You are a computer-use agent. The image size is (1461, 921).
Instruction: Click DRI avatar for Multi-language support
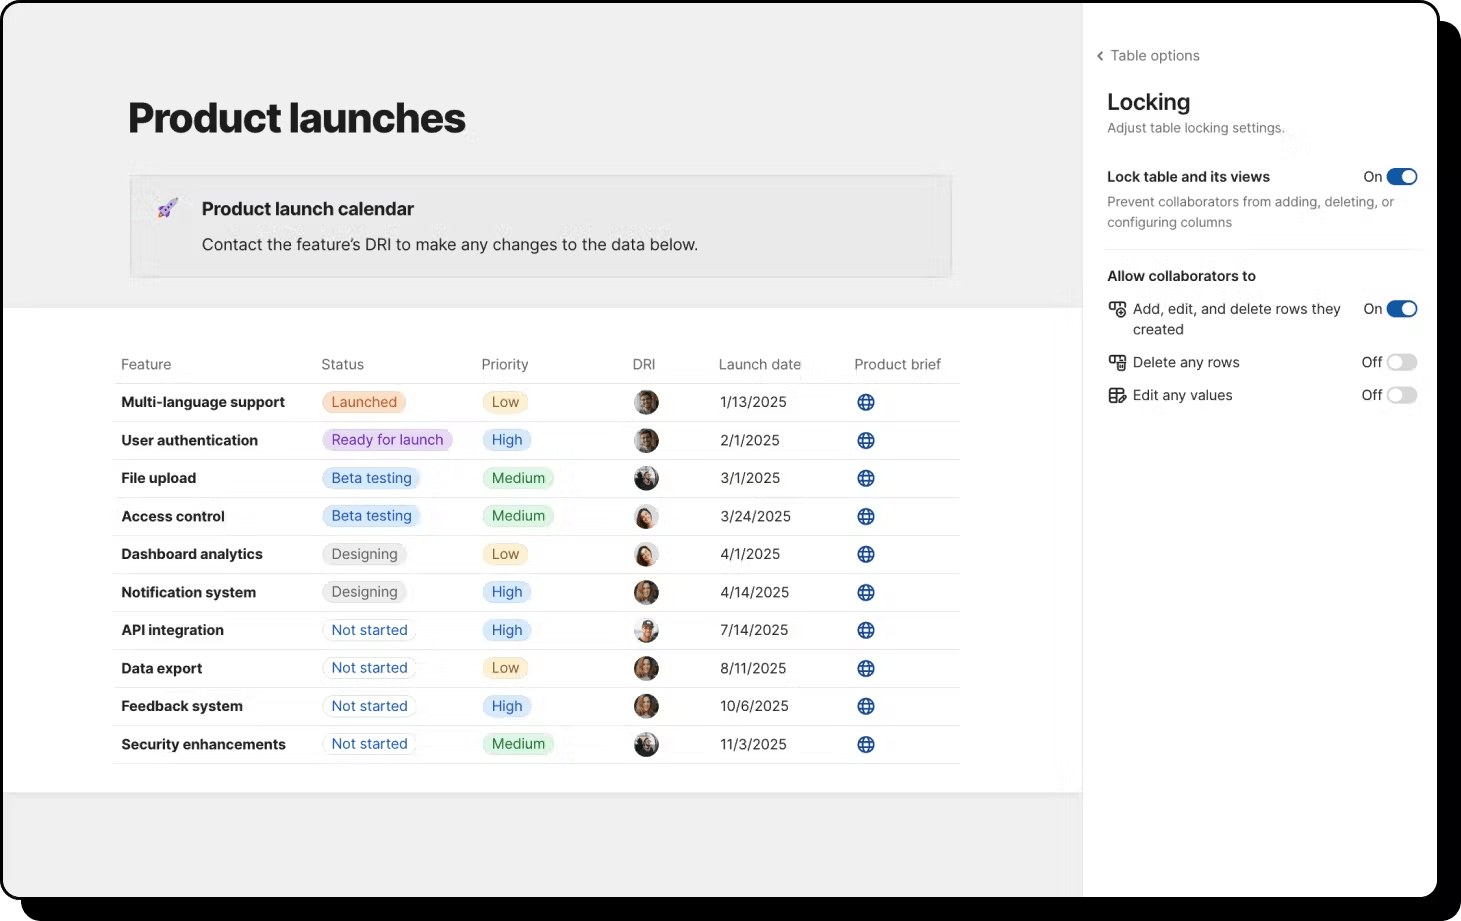click(646, 402)
